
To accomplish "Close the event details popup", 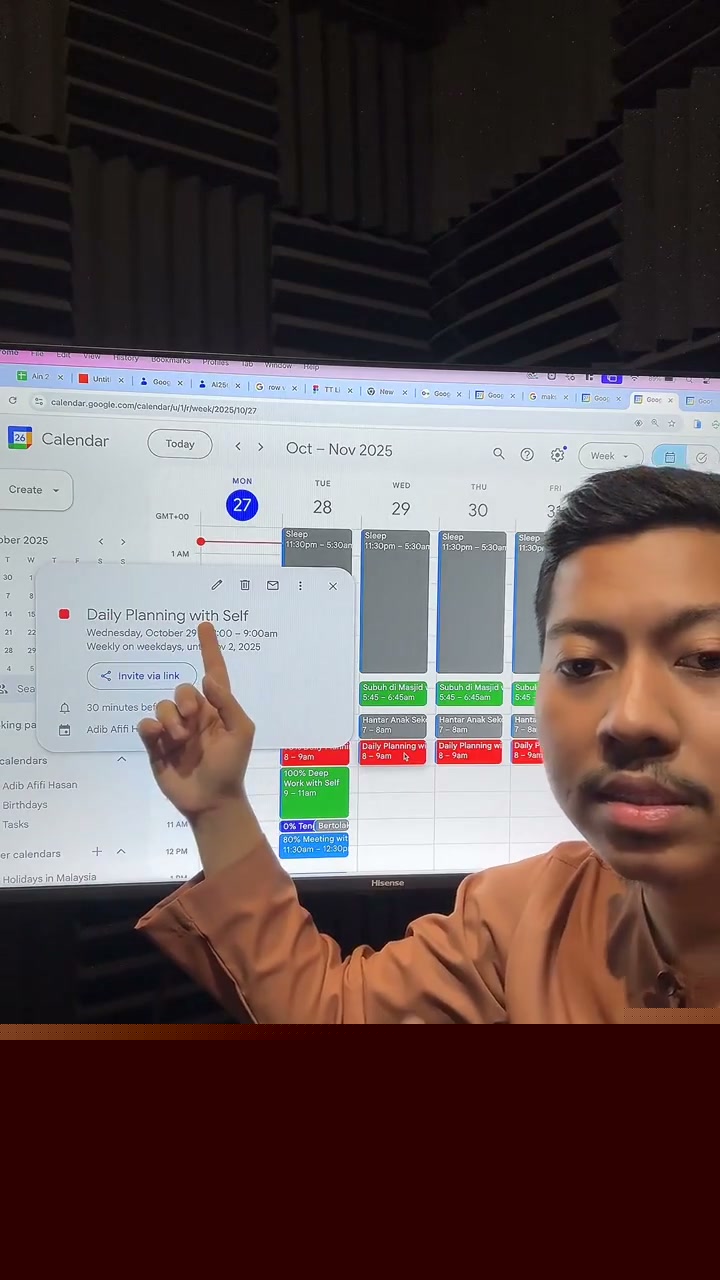I will pos(333,586).
